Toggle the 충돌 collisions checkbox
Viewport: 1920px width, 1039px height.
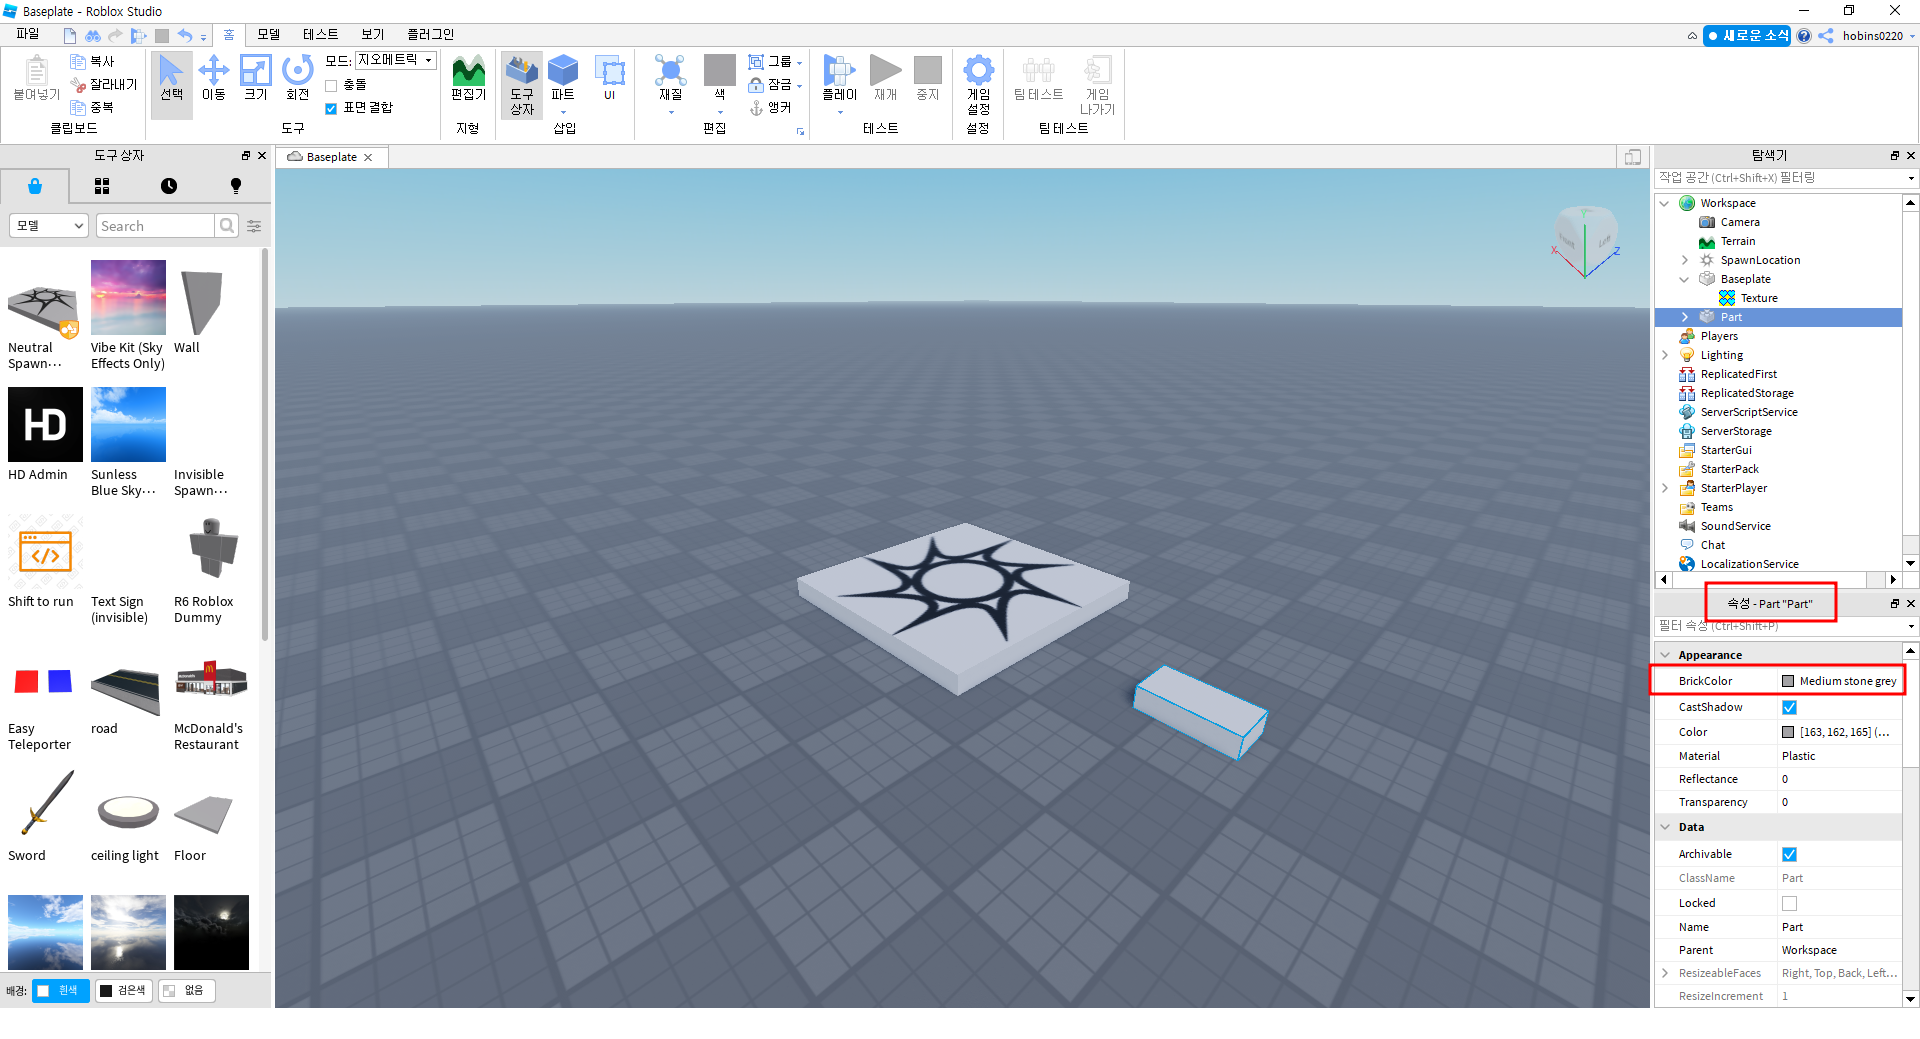point(331,85)
